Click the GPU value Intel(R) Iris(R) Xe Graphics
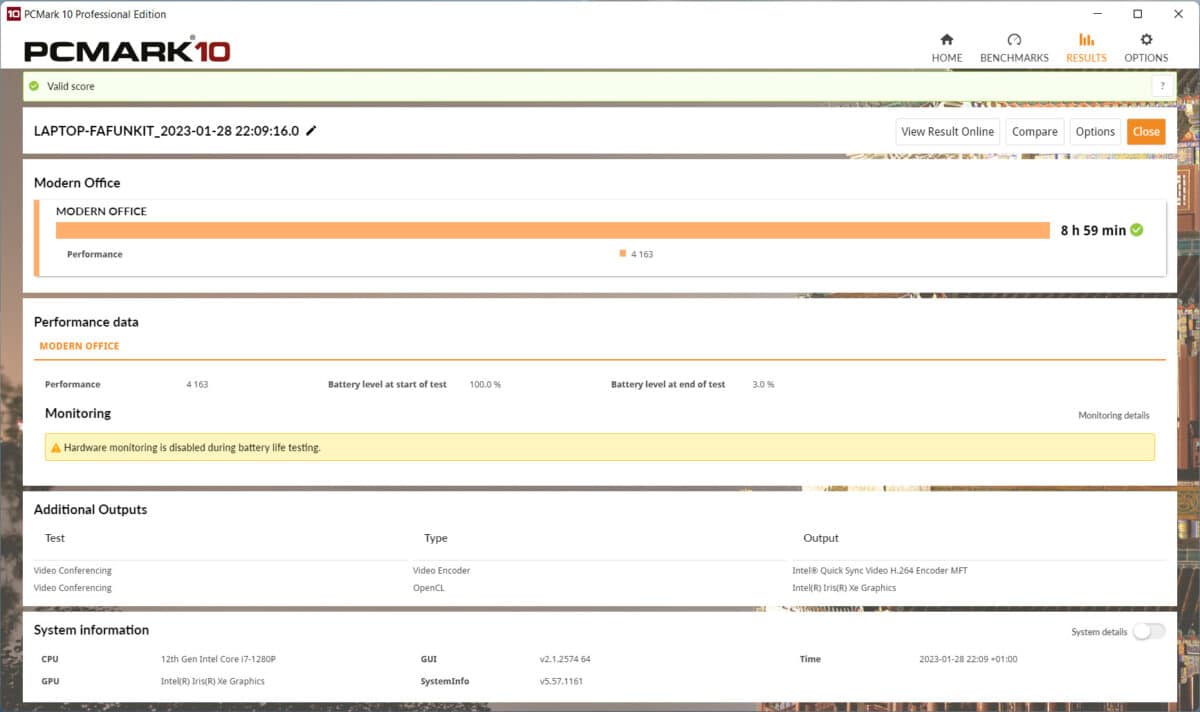 [213, 681]
